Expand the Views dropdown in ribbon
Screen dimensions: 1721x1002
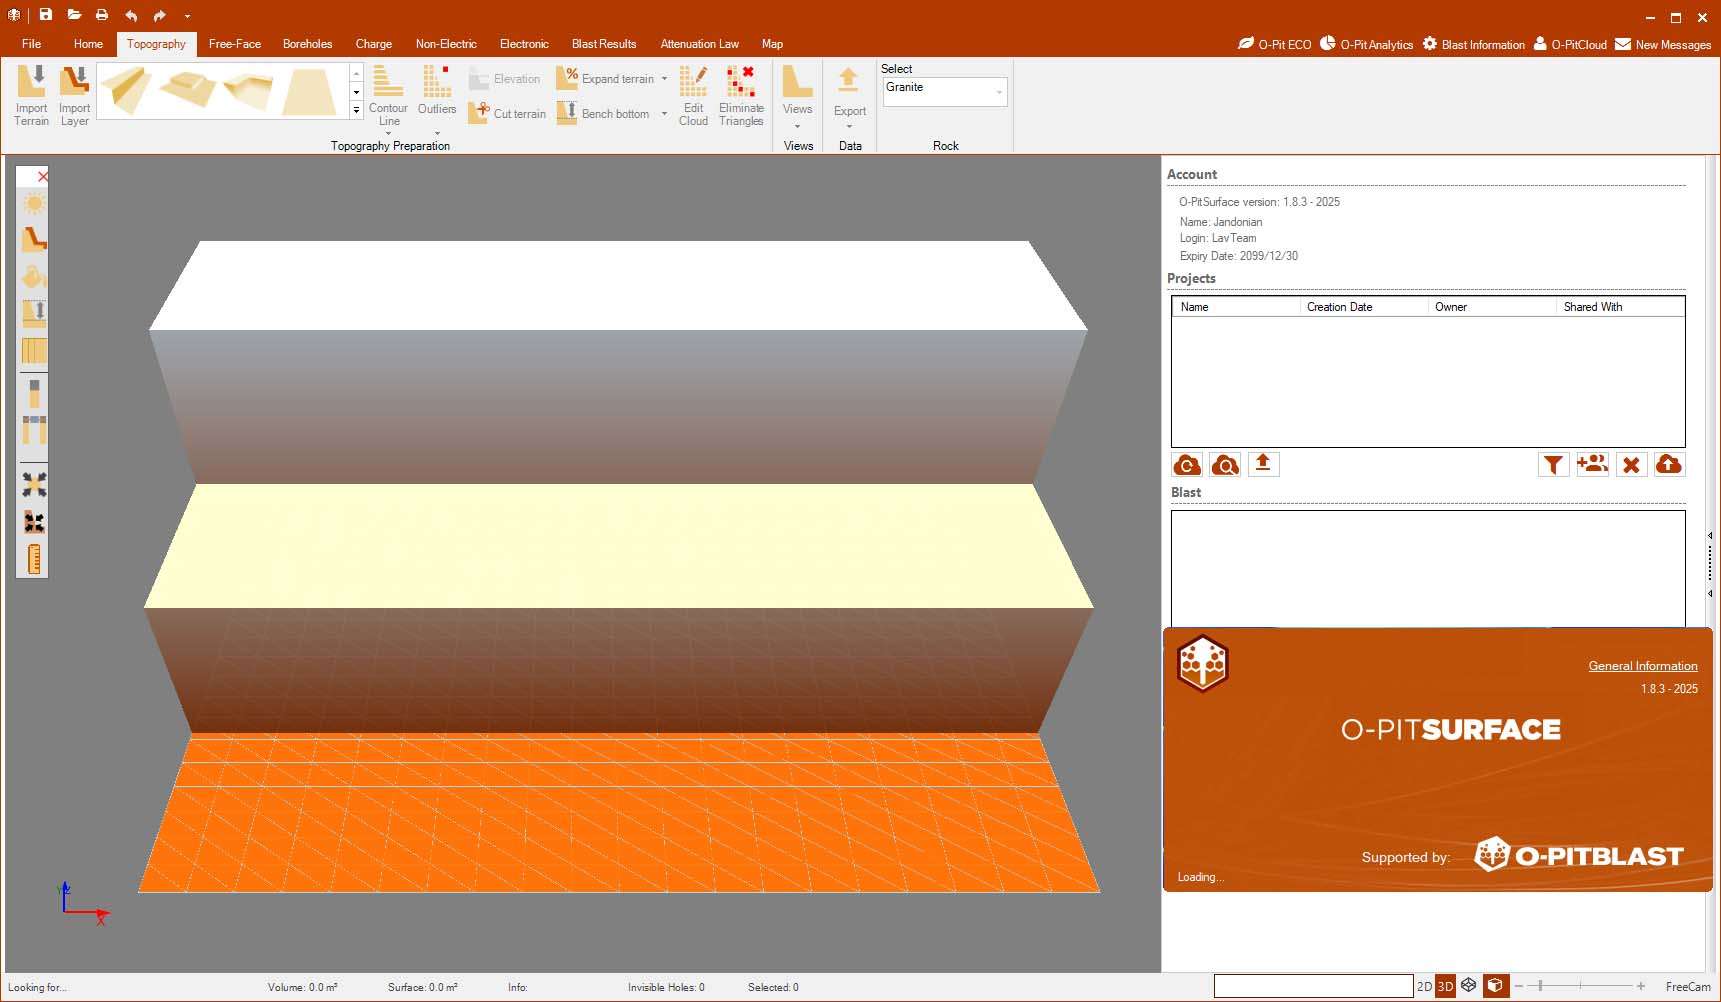click(x=797, y=127)
